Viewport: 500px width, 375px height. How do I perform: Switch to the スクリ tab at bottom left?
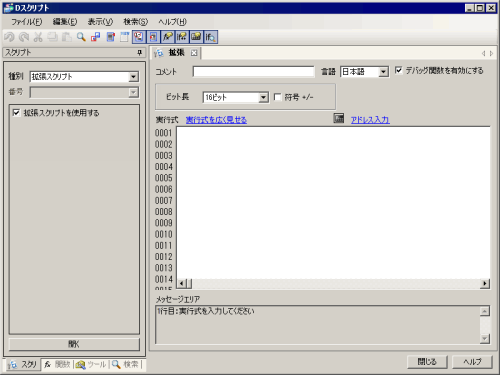coord(23,364)
